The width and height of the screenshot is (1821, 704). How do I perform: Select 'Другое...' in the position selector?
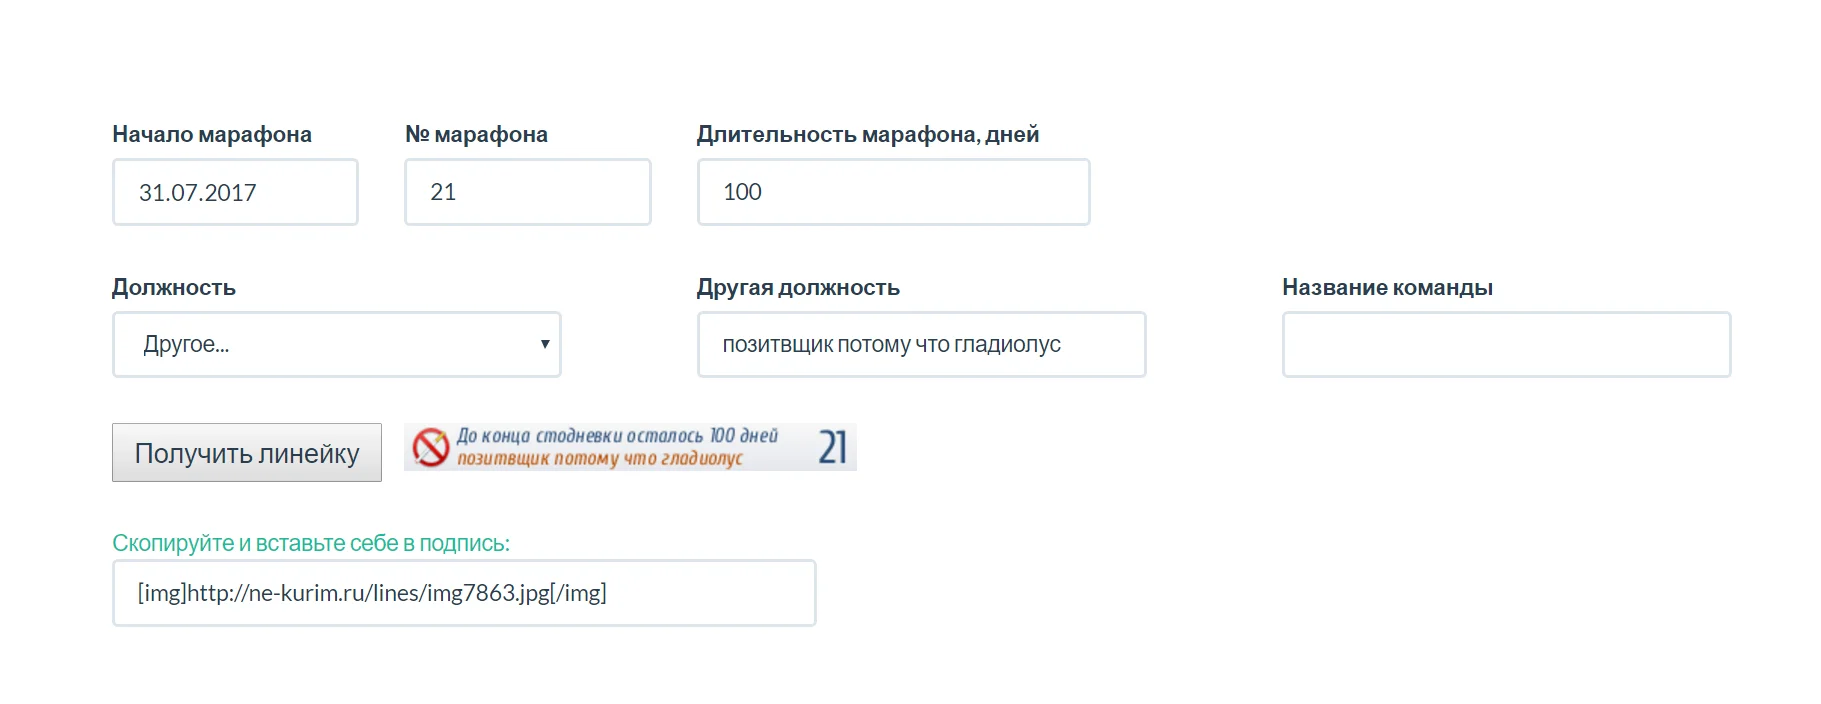[x=337, y=344]
